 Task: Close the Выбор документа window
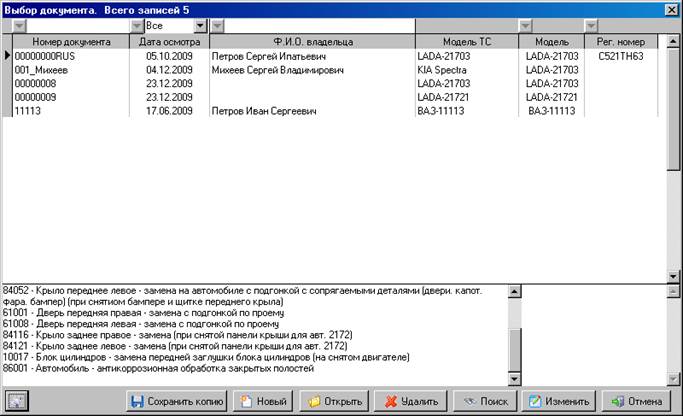671,9
